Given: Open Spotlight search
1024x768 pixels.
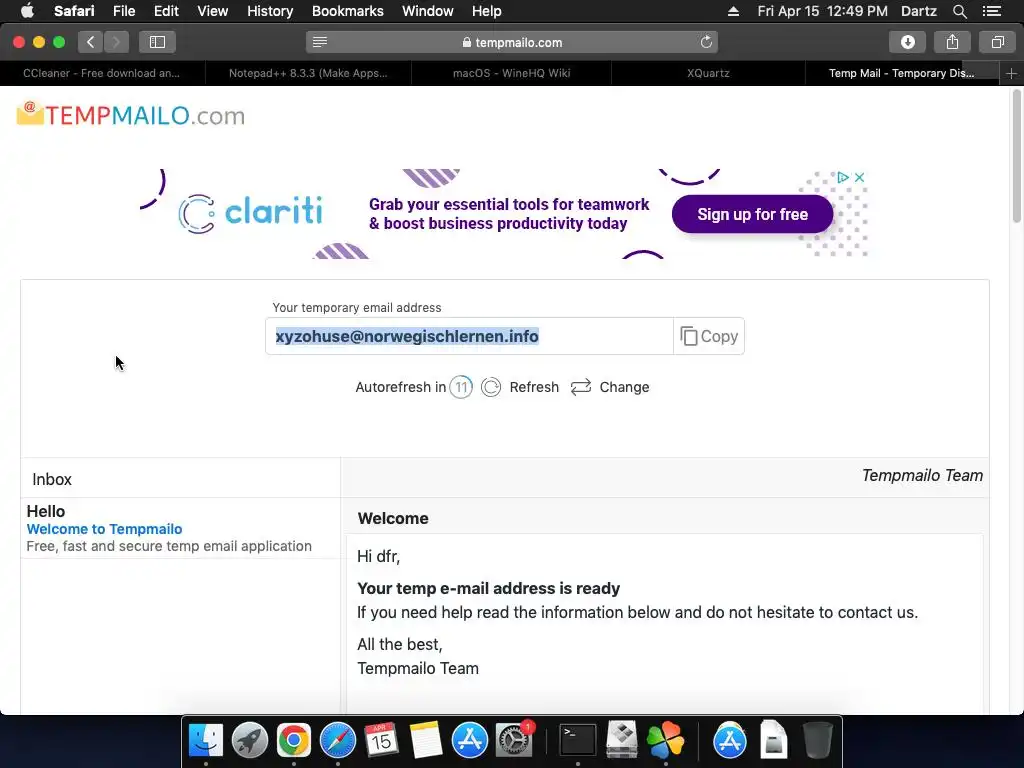Looking at the screenshot, I should (959, 11).
